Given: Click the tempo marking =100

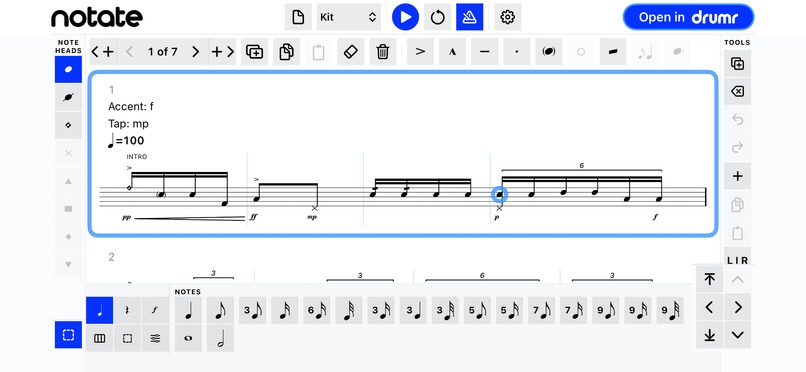Looking at the screenshot, I should 126,141.
